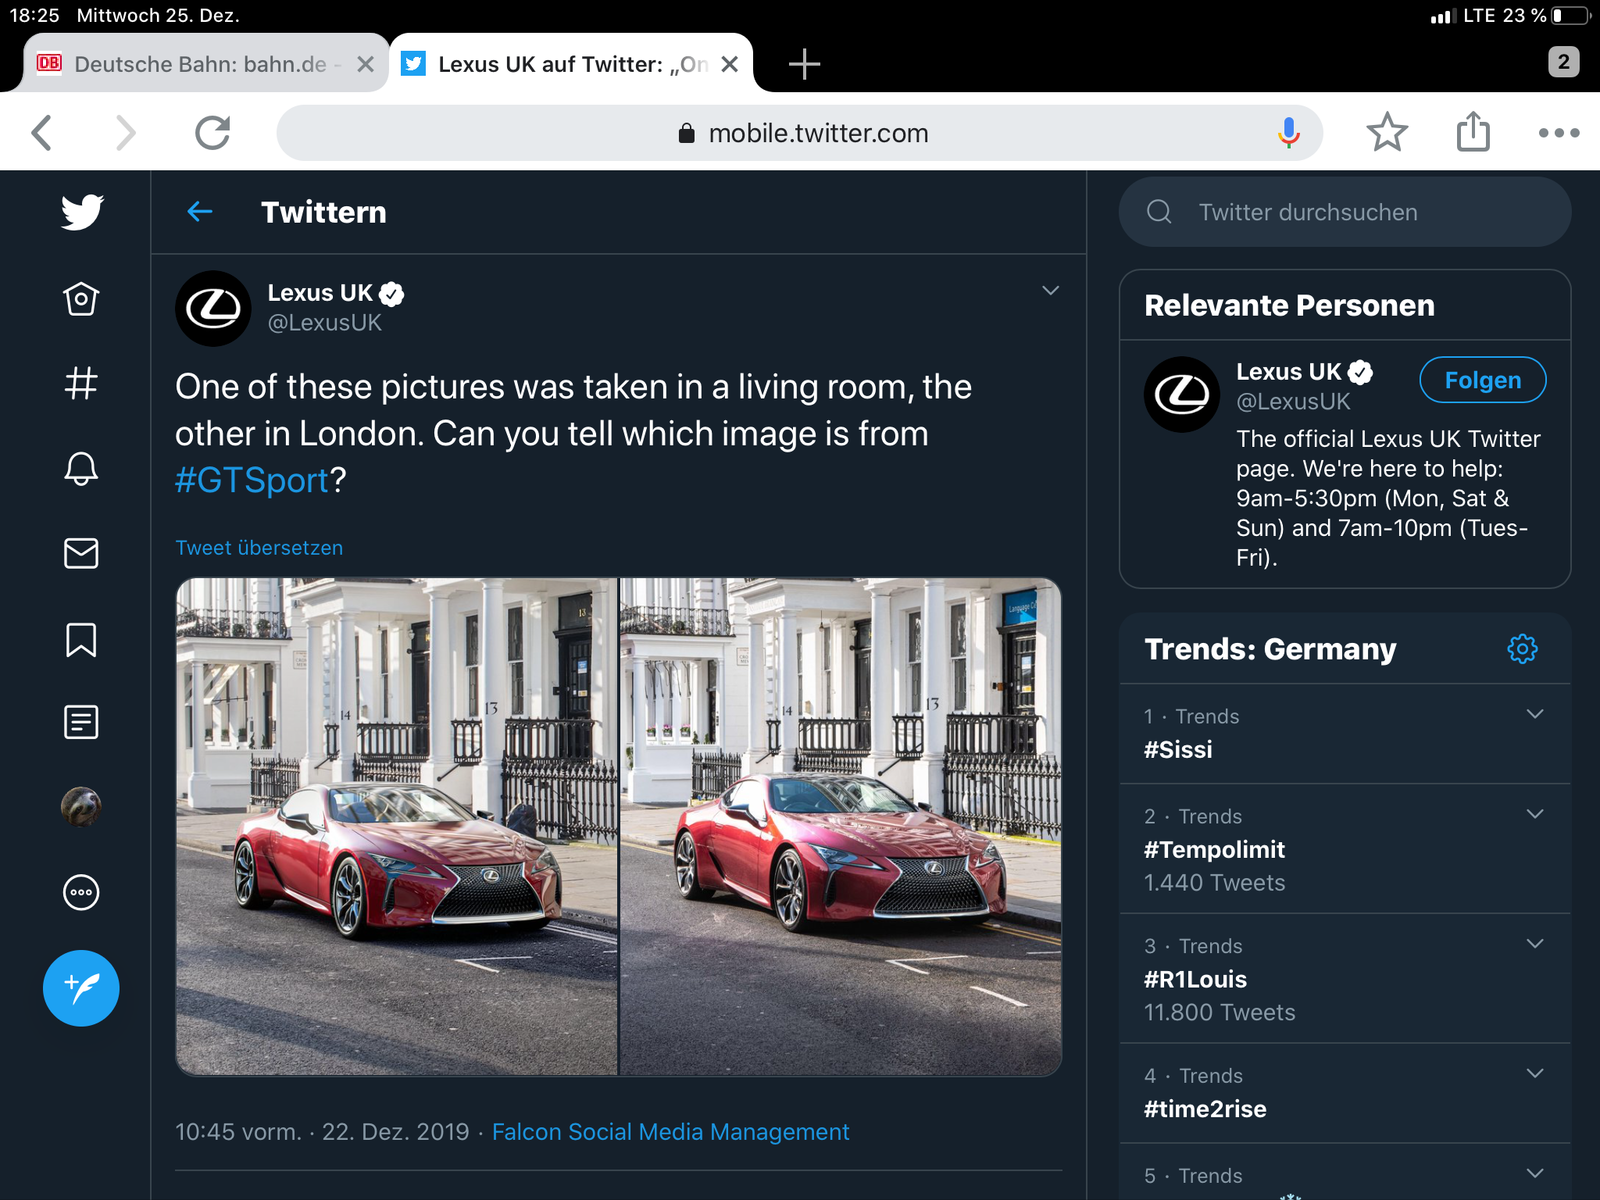Open Messages envelope icon

81,553
